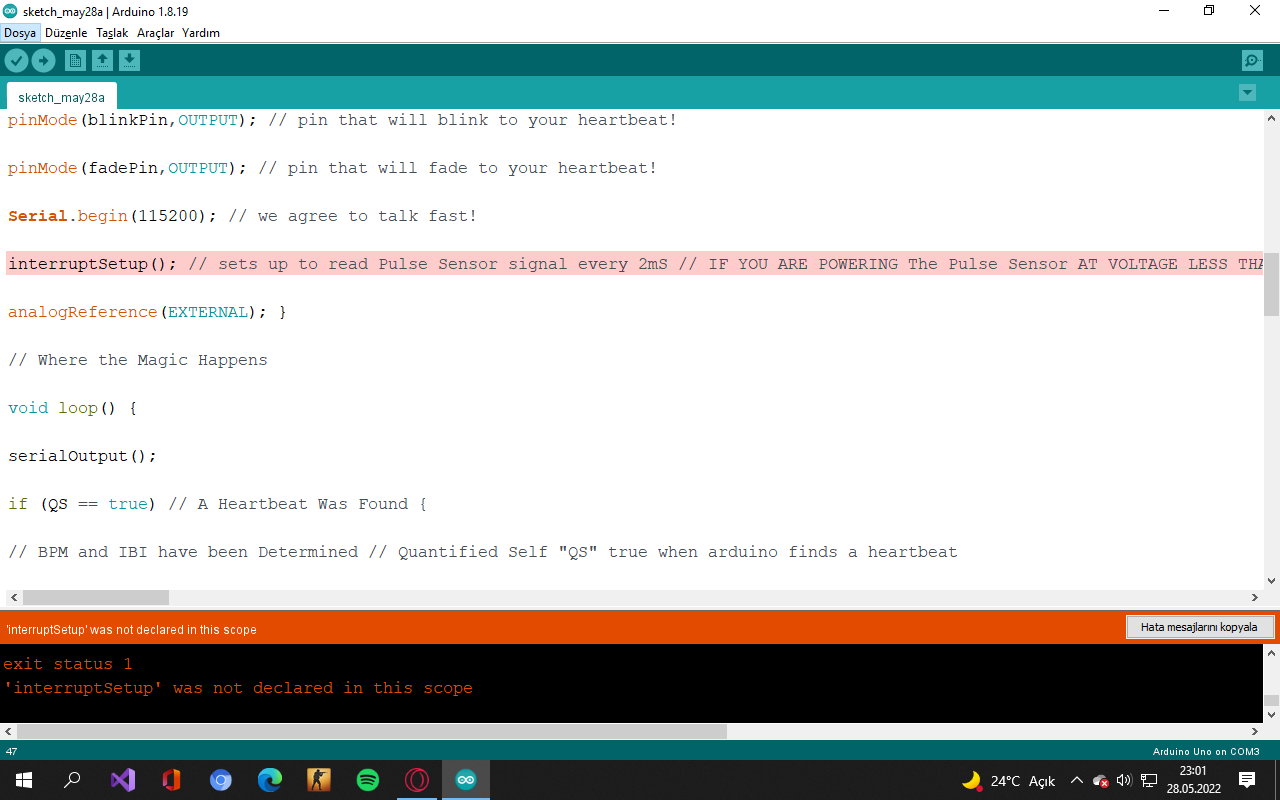The height and width of the screenshot is (800, 1280).
Task: Click the editor horizontal scrollbar
Action: tap(95, 597)
